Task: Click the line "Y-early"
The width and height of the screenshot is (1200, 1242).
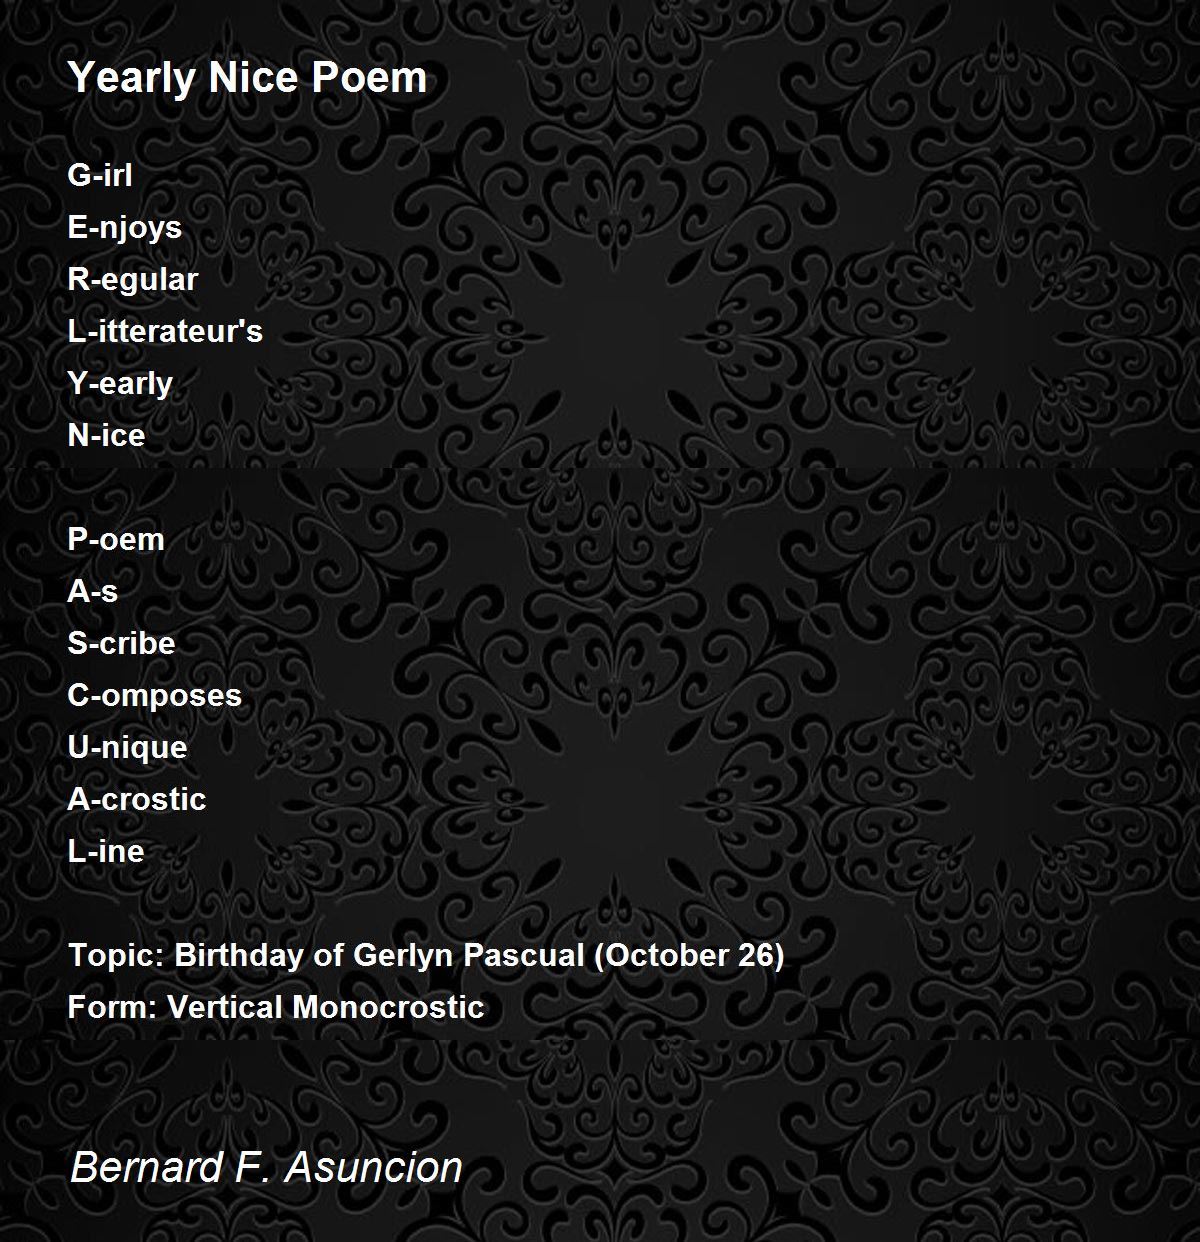Action: (x=120, y=384)
